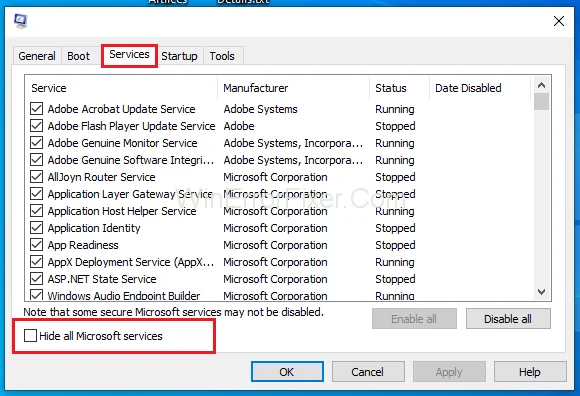Go to the Startup tab
The width and height of the screenshot is (580, 396).
(179, 56)
